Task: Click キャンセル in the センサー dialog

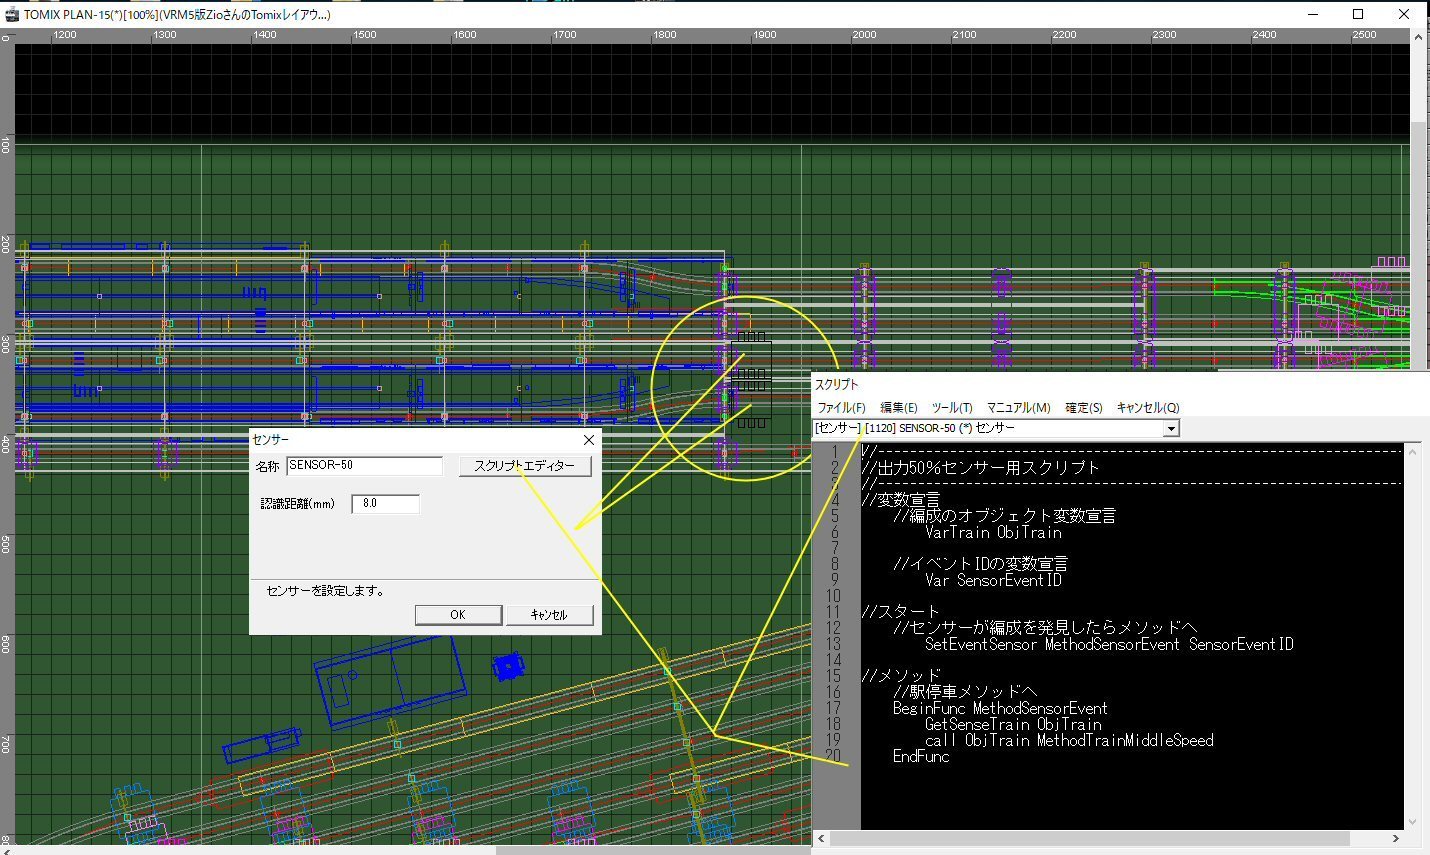Action: [x=550, y=614]
